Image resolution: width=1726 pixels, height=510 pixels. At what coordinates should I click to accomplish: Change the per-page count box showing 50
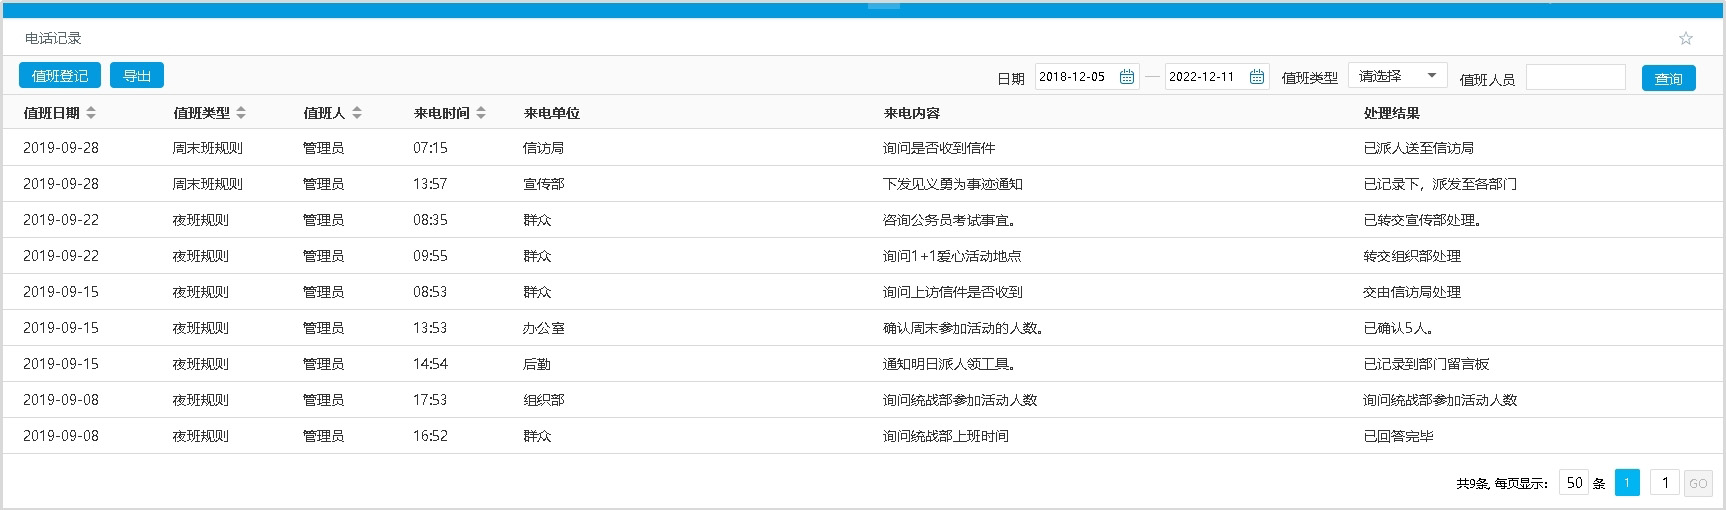[1574, 483]
